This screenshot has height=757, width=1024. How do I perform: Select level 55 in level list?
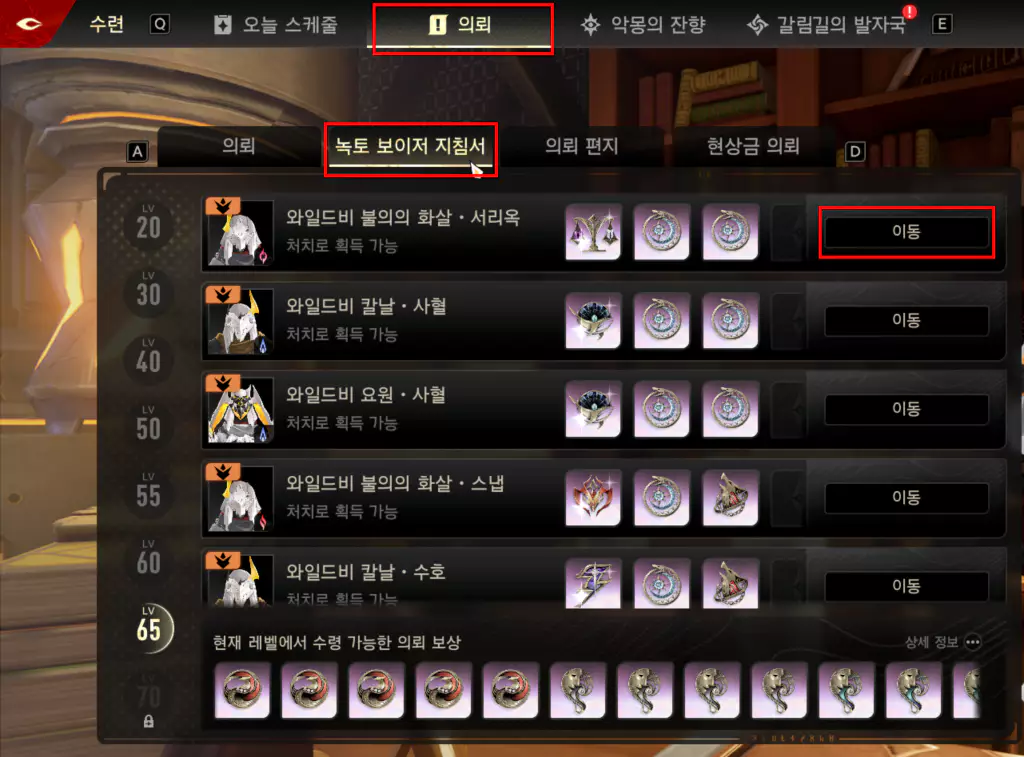click(148, 492)
